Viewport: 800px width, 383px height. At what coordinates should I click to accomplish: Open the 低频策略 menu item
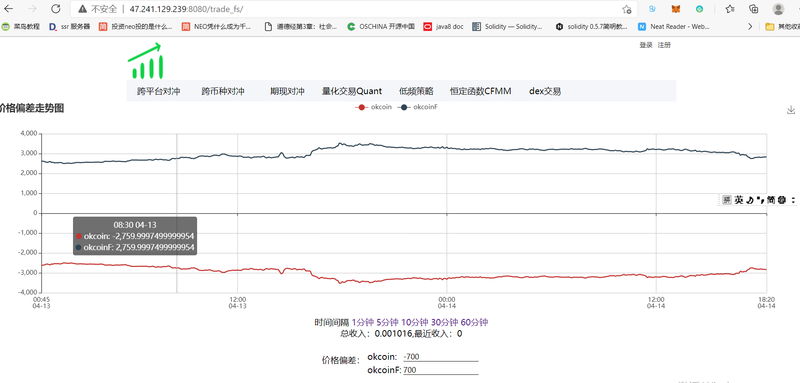coord(416,91)
